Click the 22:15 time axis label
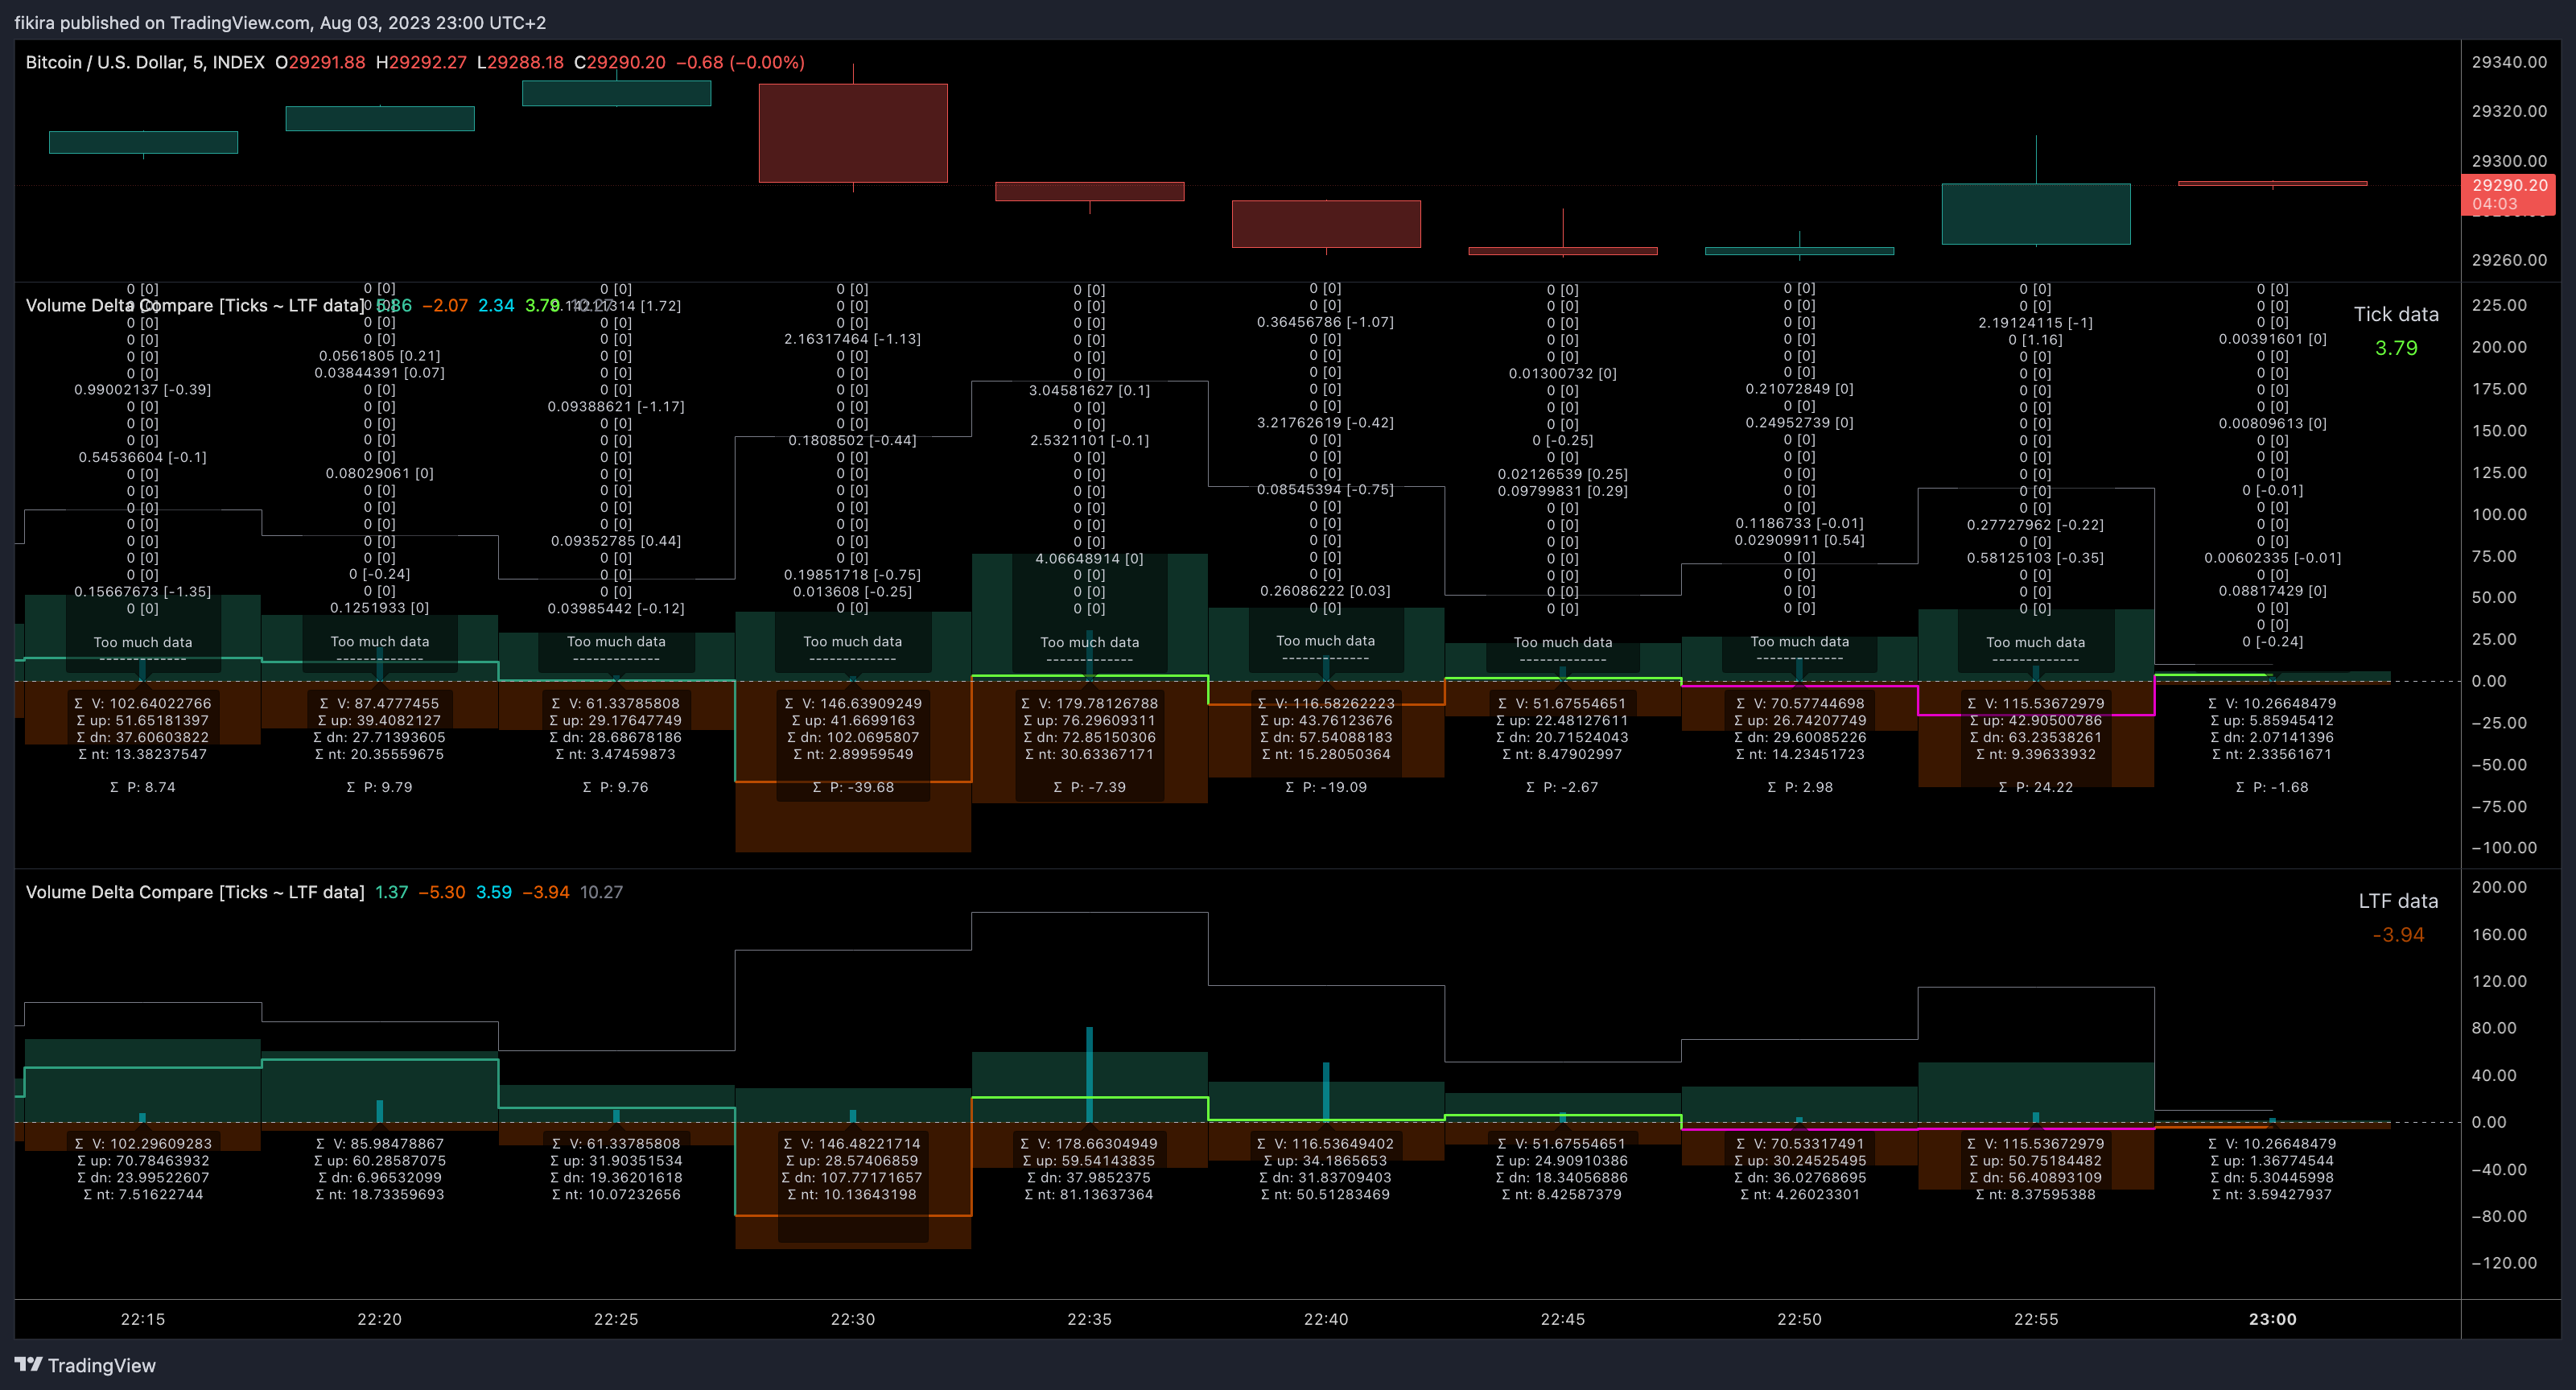The height and width of the screenshot is (1390, 2576). 143,1319
